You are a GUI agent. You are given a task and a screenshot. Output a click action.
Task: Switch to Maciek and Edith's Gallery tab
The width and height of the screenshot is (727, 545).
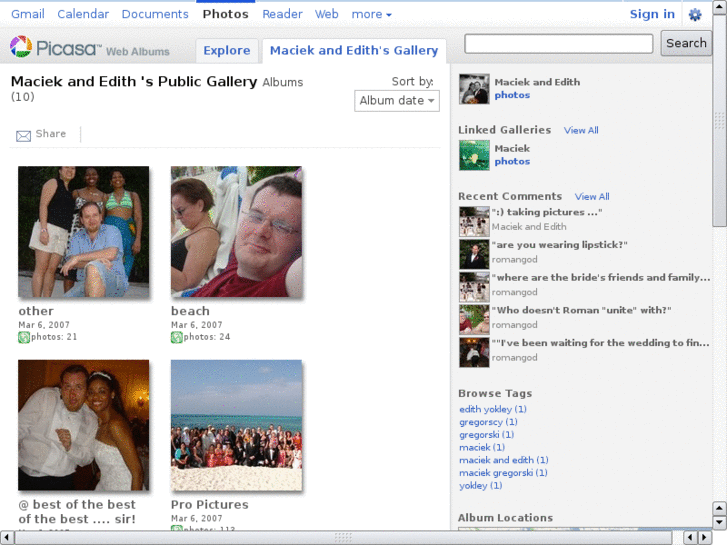(x=354, y=51)
